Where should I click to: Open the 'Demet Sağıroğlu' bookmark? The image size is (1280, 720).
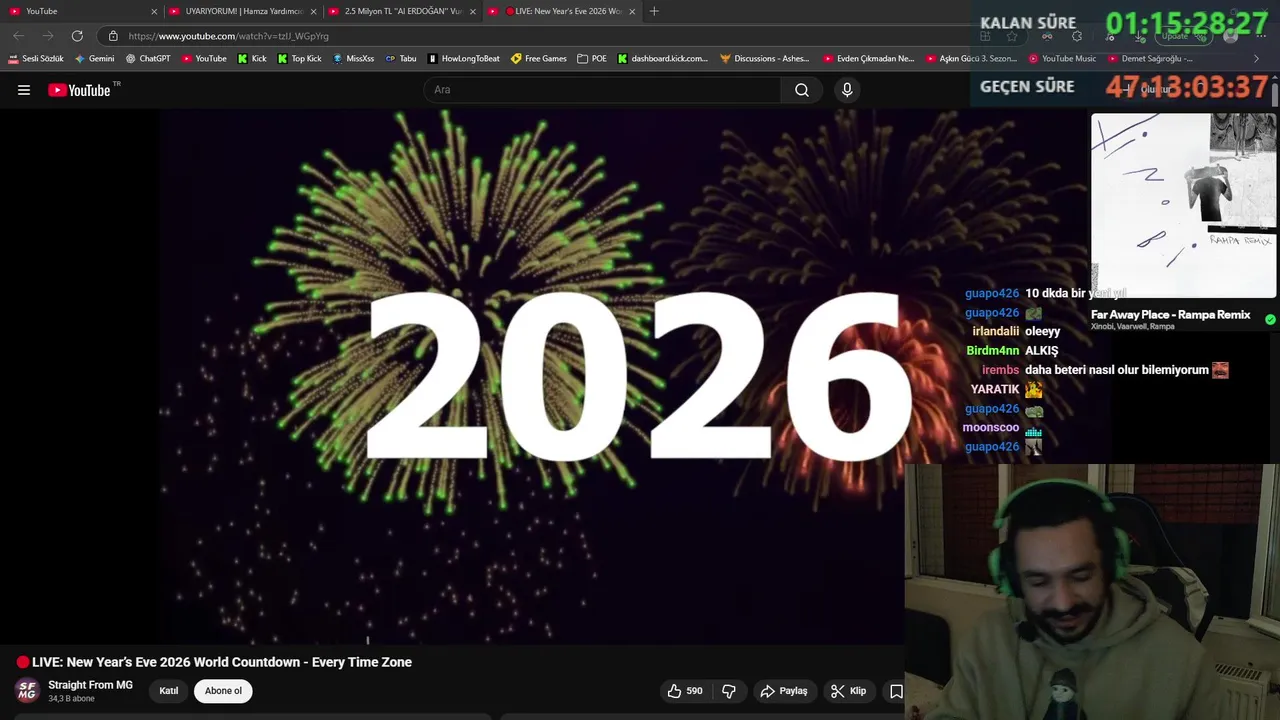(1150, 59)
